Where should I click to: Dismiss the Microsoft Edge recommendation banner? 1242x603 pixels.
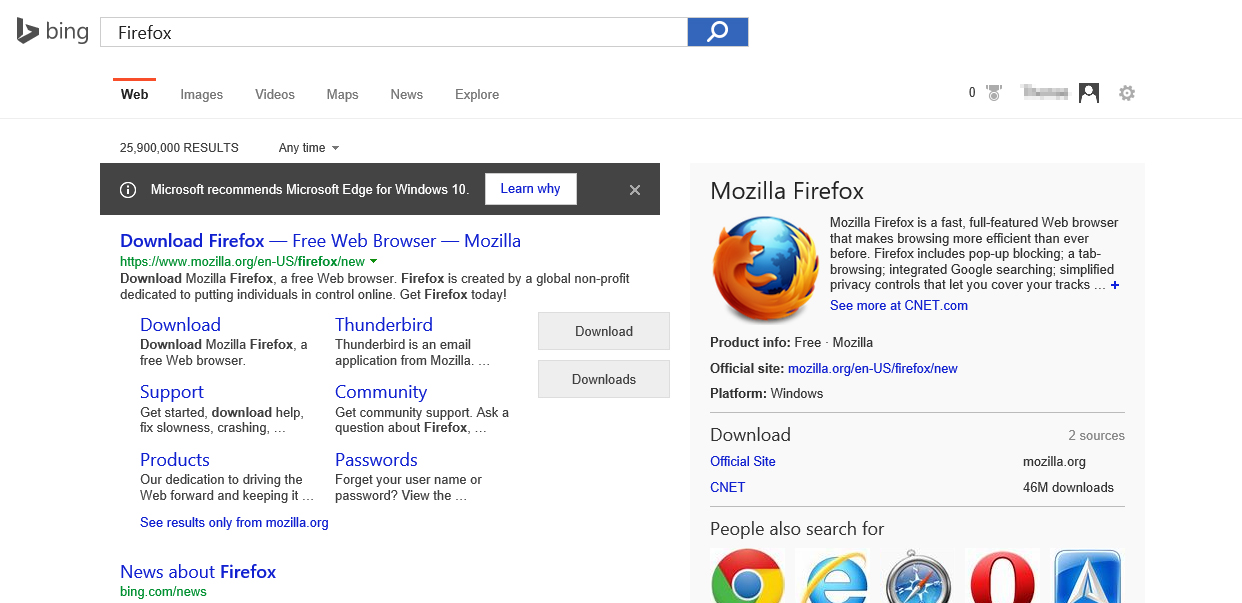tap(635, 189)
